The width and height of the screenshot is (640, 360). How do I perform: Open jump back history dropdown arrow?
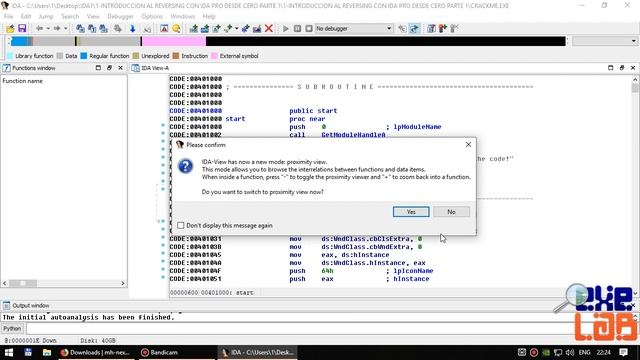point(48,29)
